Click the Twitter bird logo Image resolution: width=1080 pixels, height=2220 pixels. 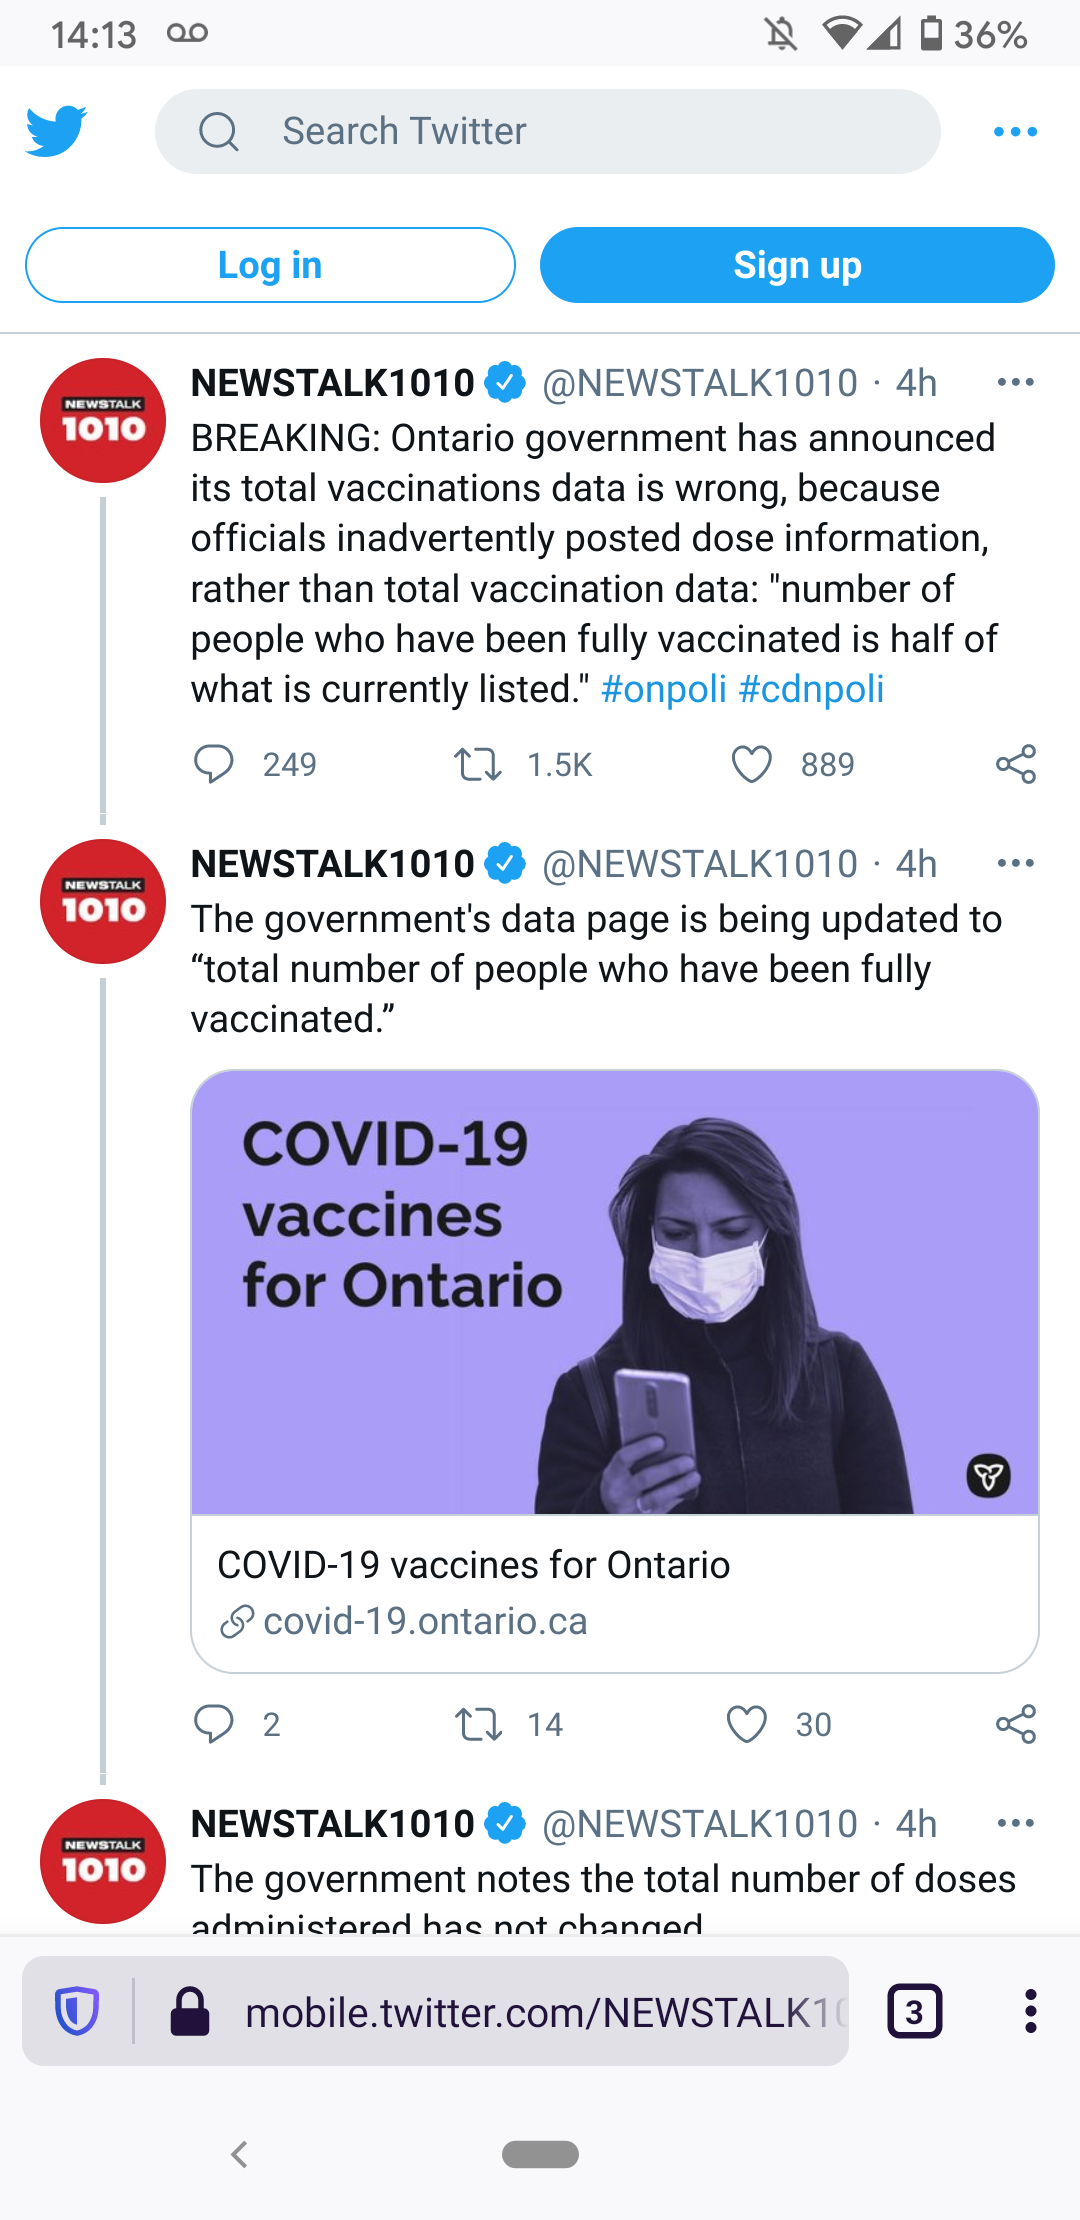tap(56, 131)
